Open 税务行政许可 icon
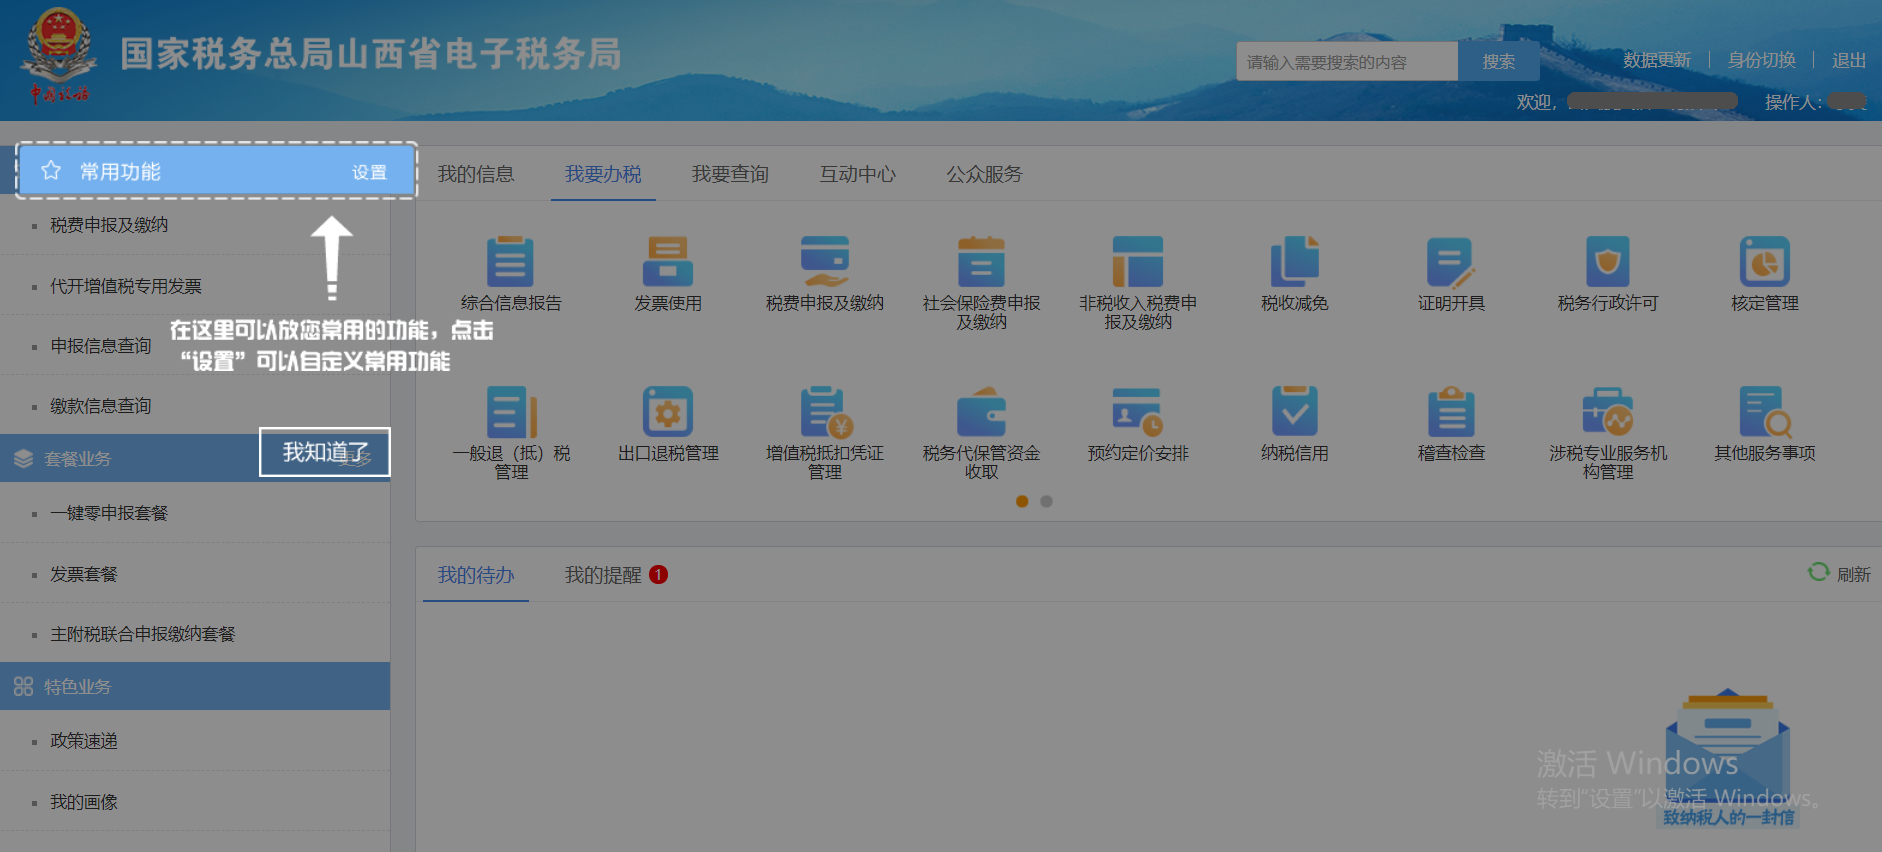1882x852 pixels. coord(1608,263)
